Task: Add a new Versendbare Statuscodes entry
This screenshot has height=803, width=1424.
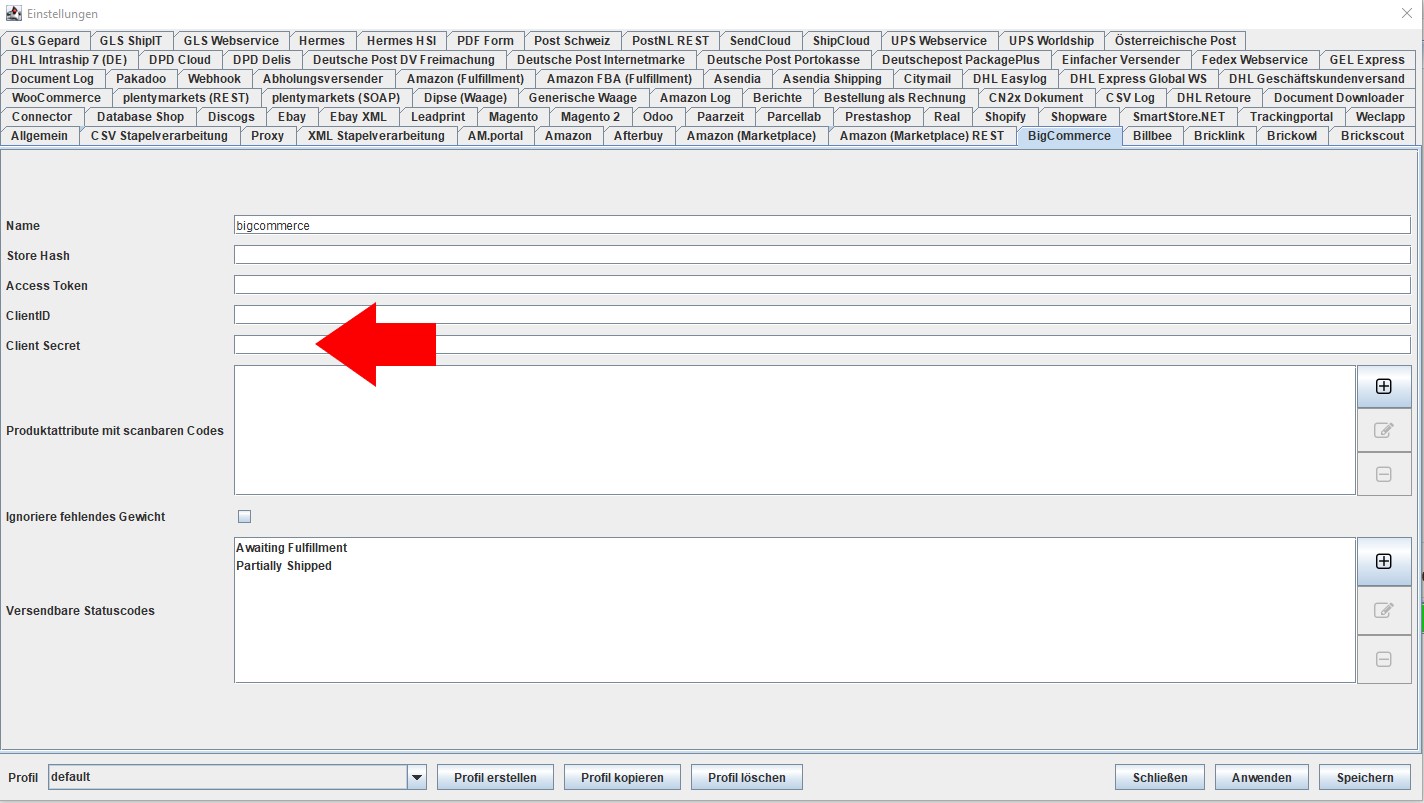Action: click(1384, 561)
